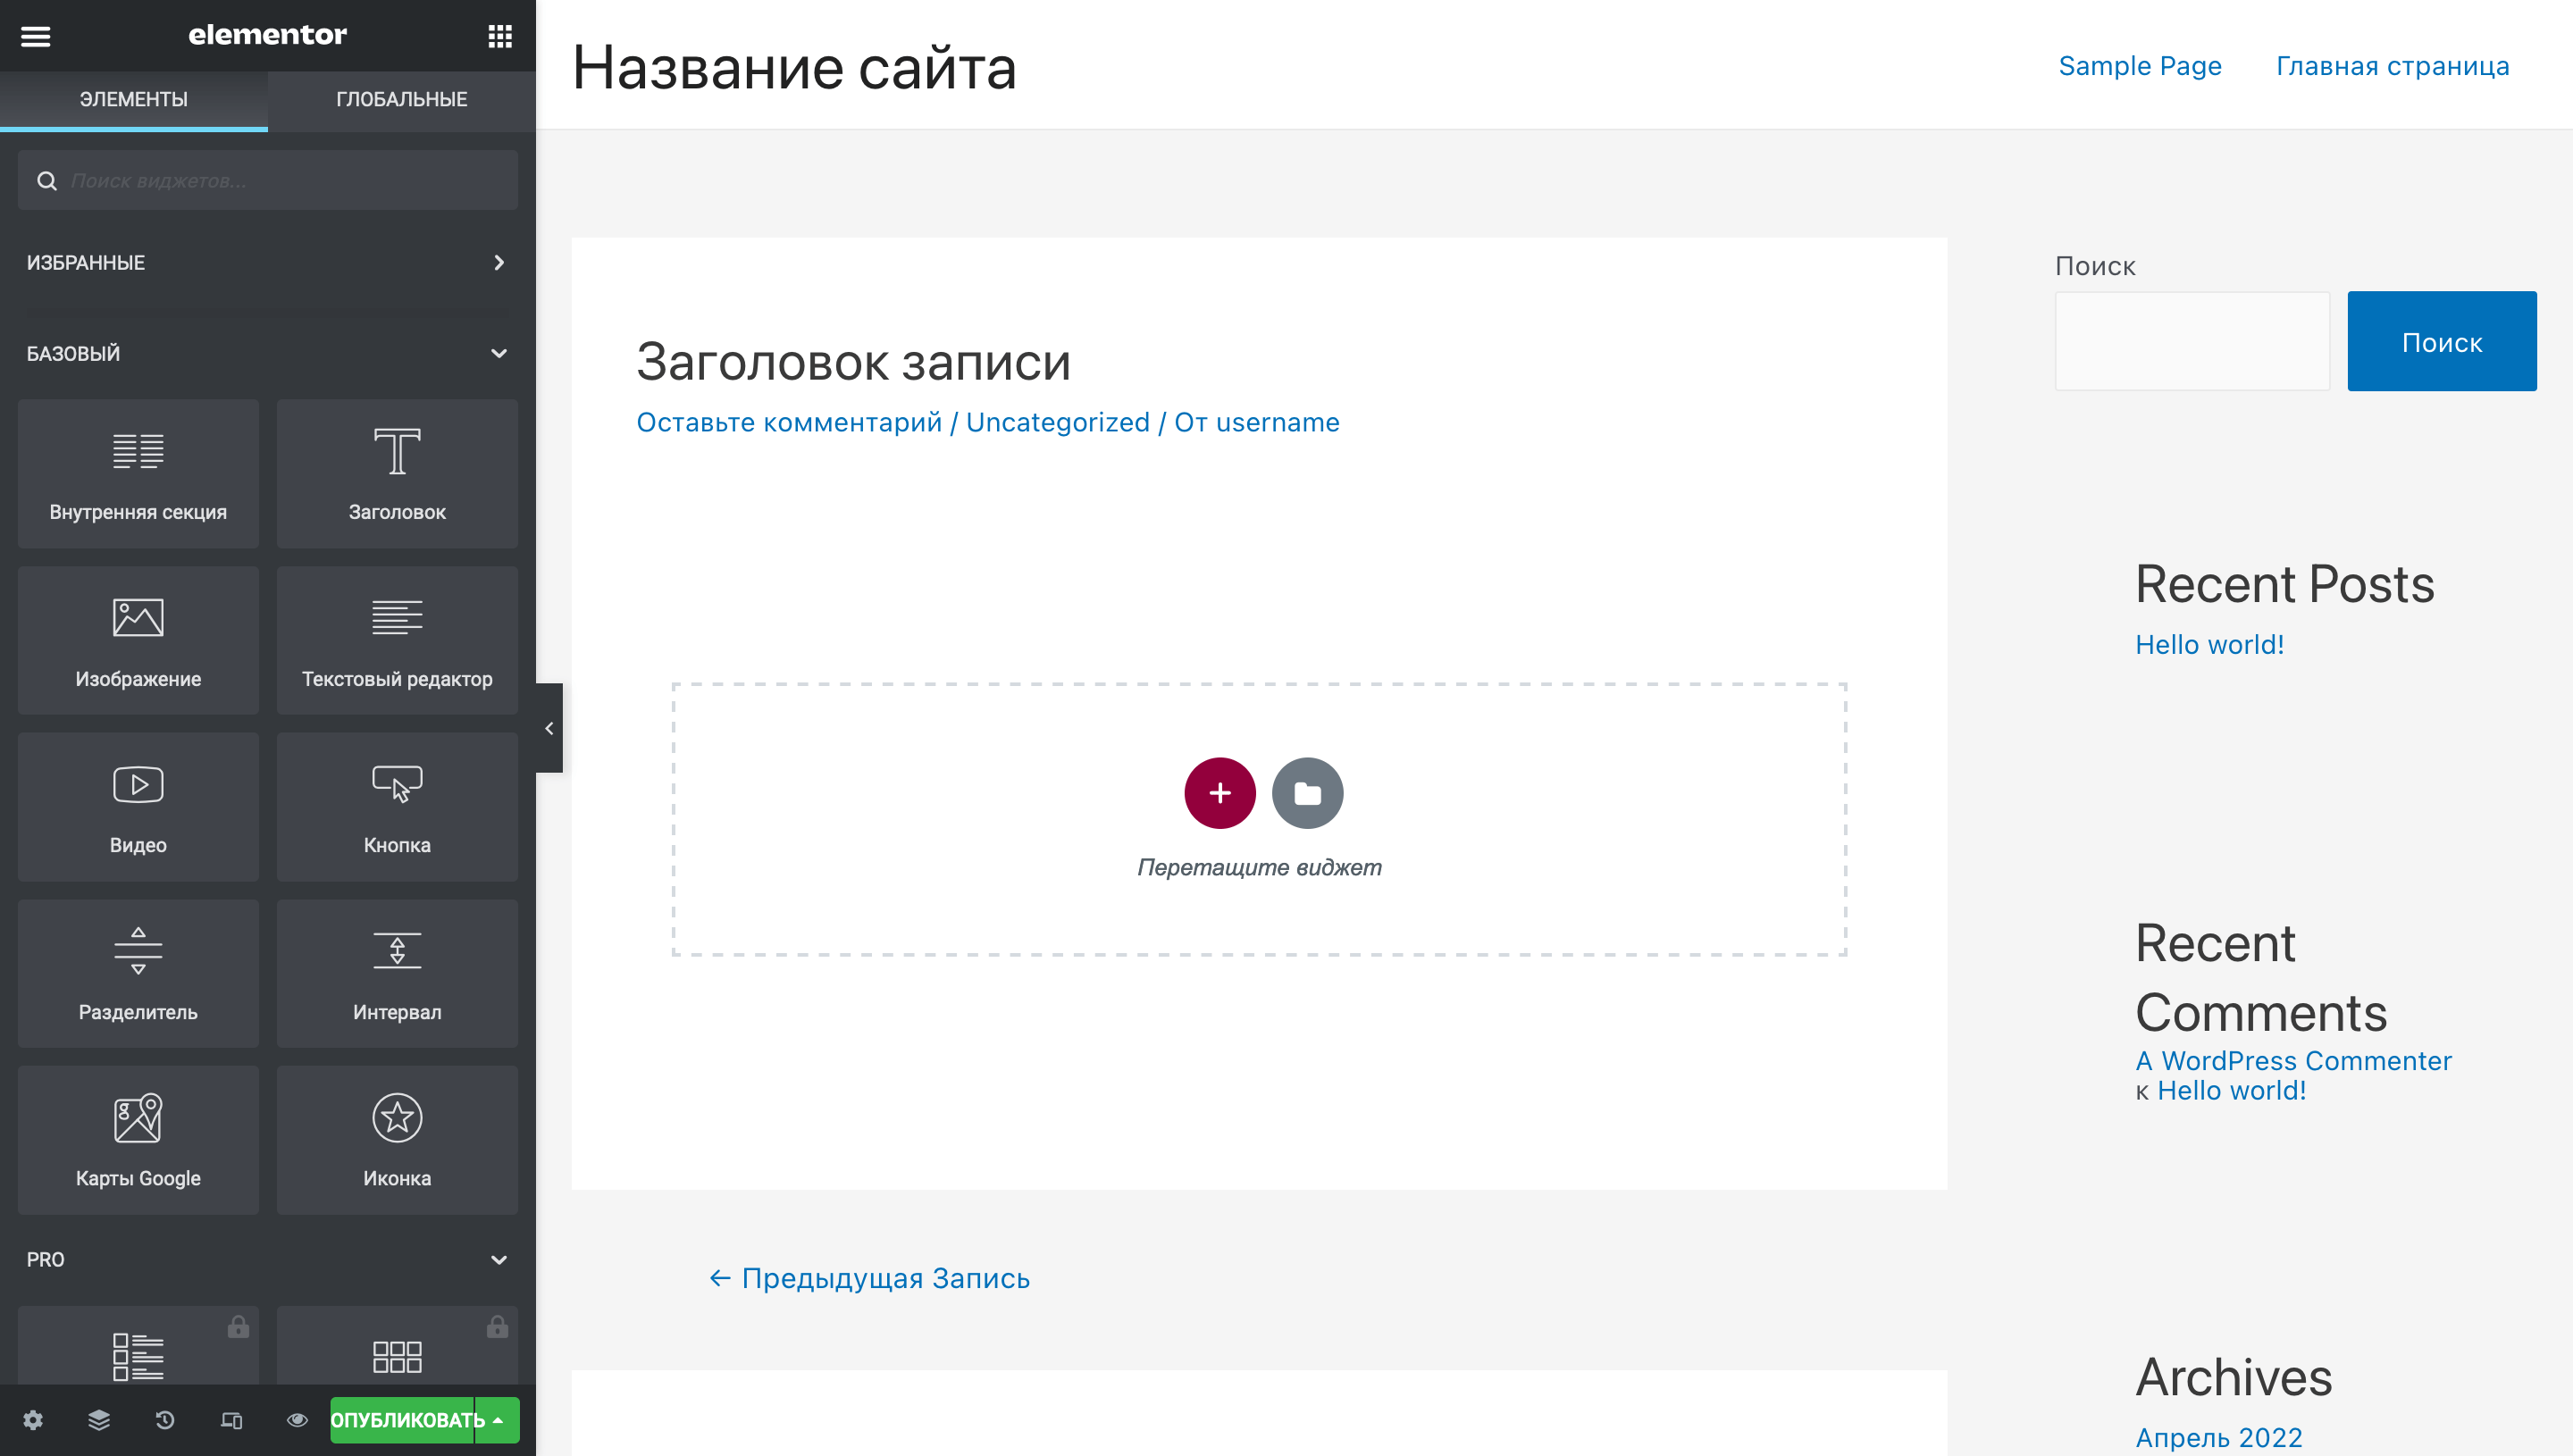
Task: Click the locked PRO posts list widget
Action: (x=138, y=1345)
